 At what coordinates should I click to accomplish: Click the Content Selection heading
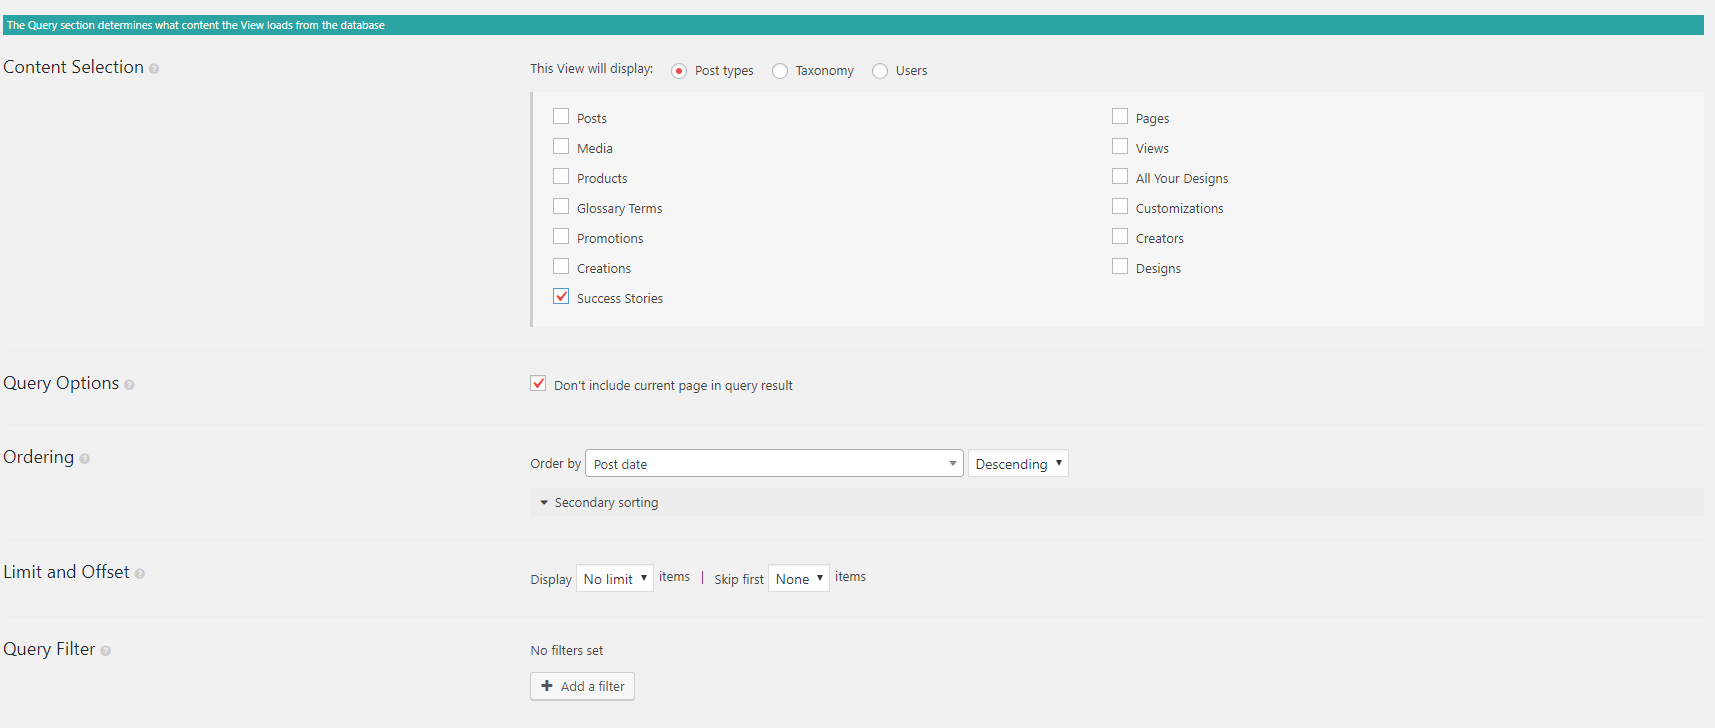pos(74,67)
